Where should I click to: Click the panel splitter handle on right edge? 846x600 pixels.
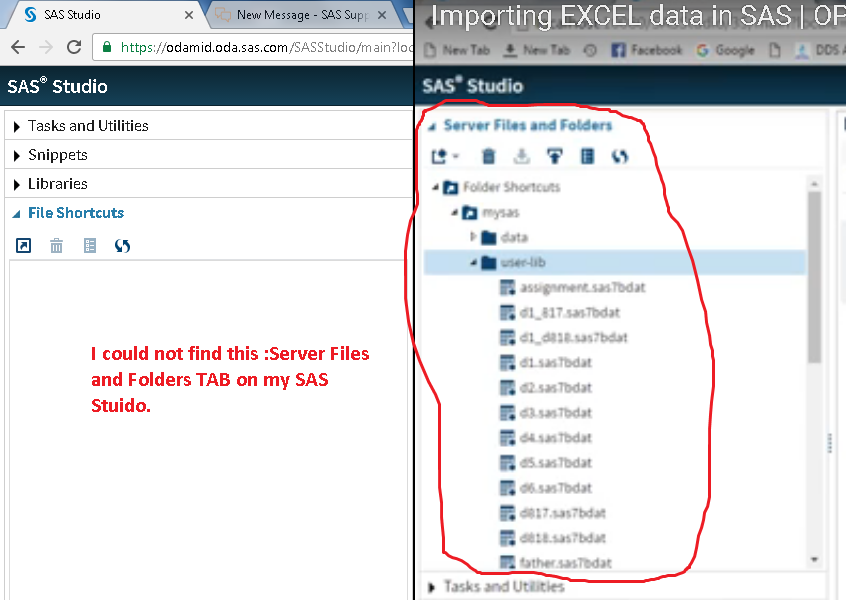pyautogui.click(x=830, y=444)
